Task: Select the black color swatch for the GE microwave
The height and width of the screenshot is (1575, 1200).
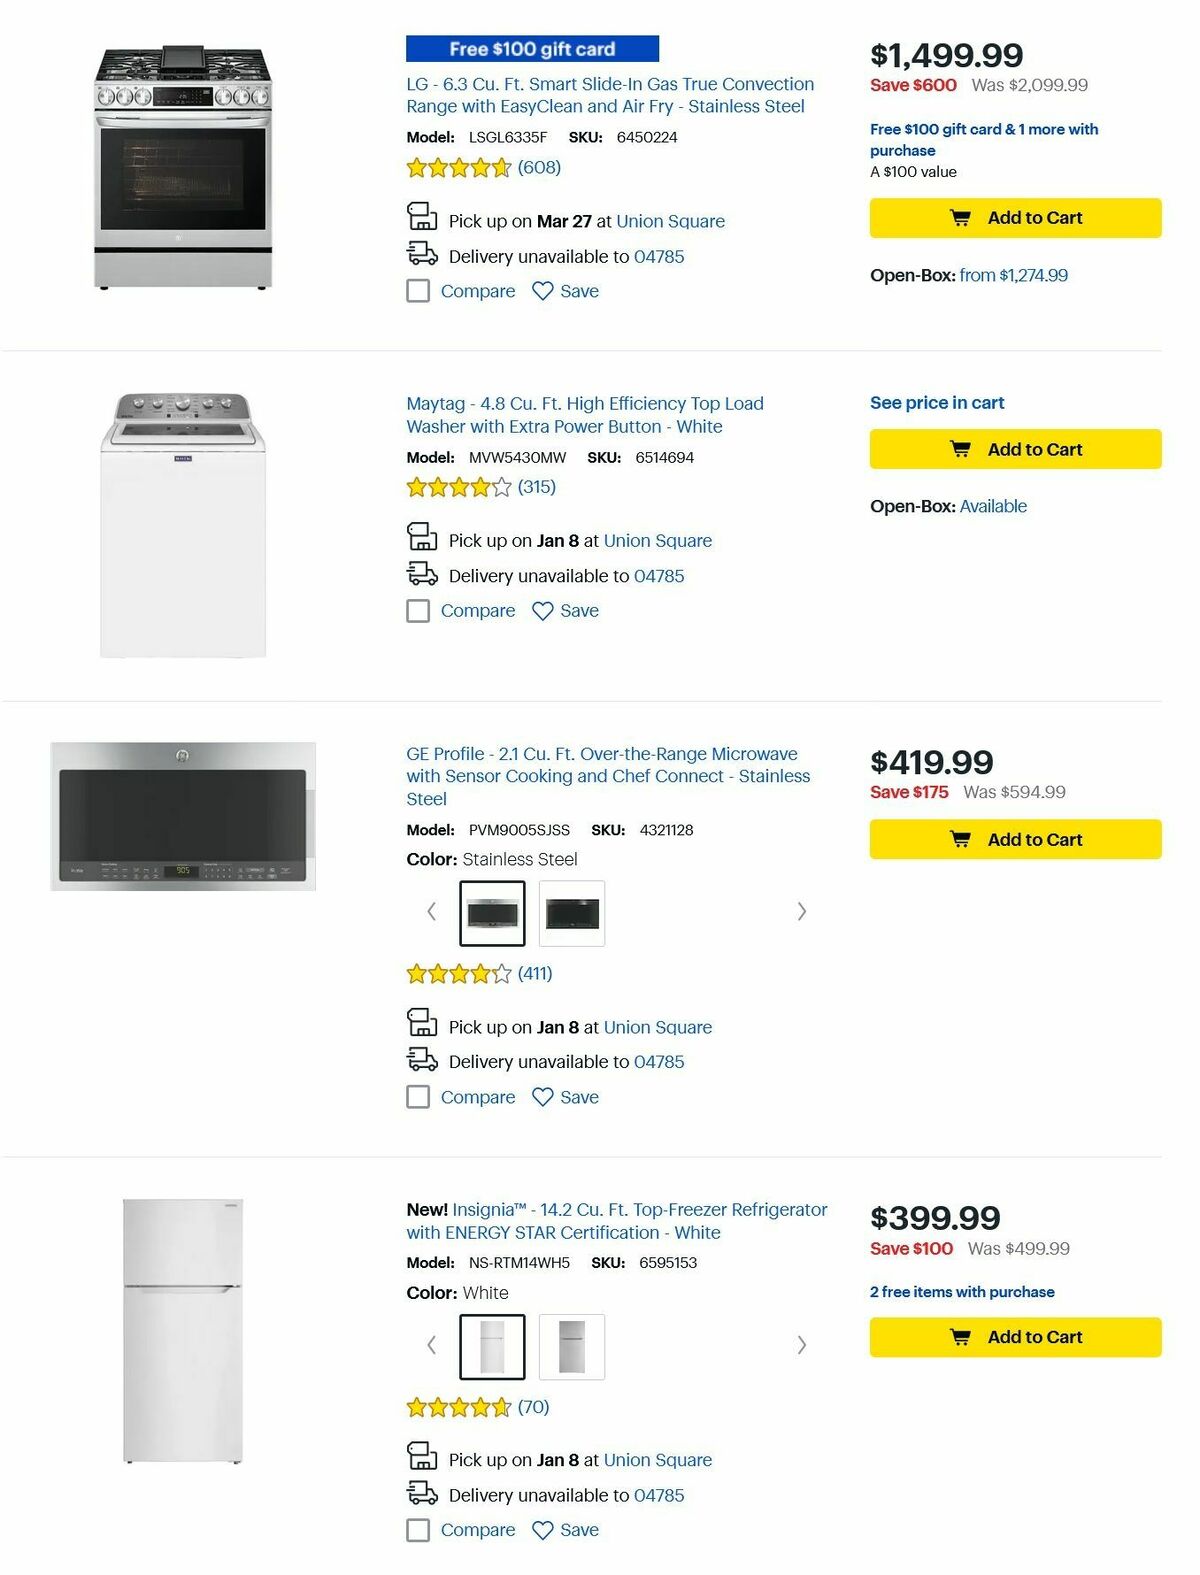Action: coord(571,911)
